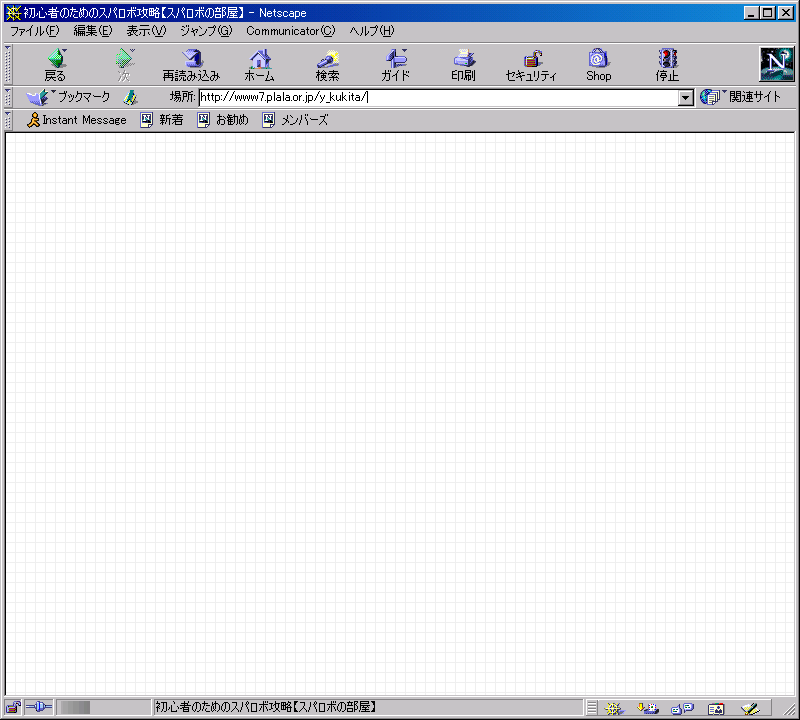Open the Guide (ガイド) toolbar button
This screenshot has width=800, height=720.
[x=395, y=65]
